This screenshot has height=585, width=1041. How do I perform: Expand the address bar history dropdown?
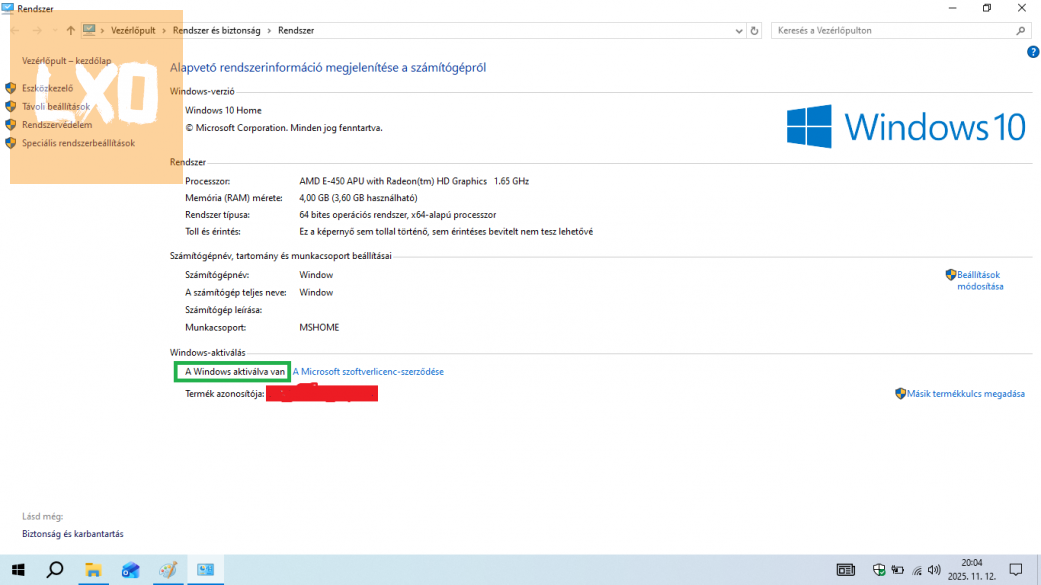point(738,31)
